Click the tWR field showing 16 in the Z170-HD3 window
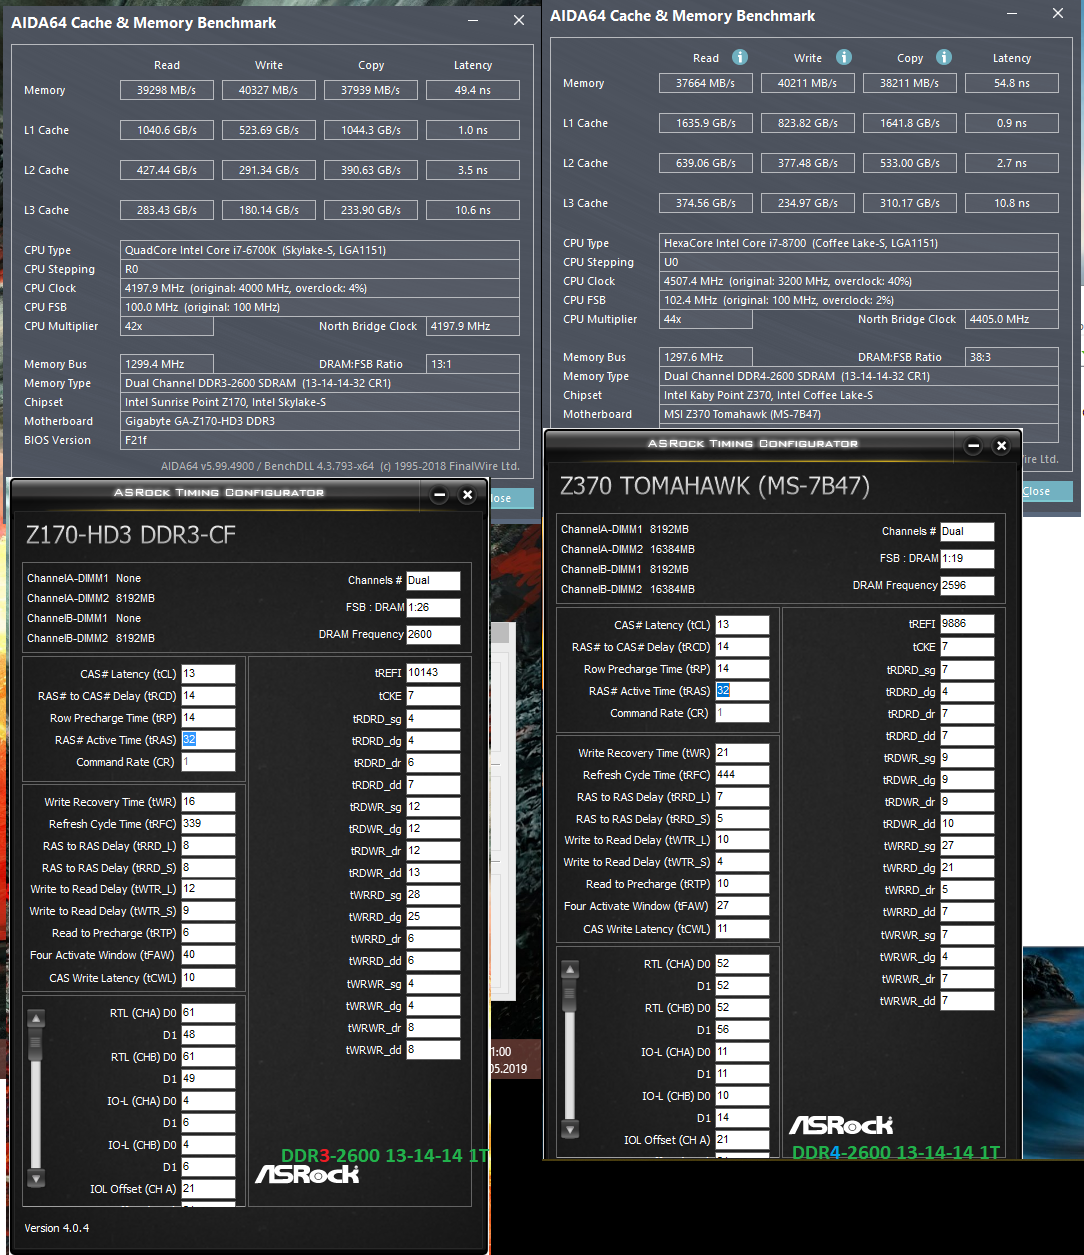Image resolution: width=1084 pixels, height=1255 pixels. [208, 802]
